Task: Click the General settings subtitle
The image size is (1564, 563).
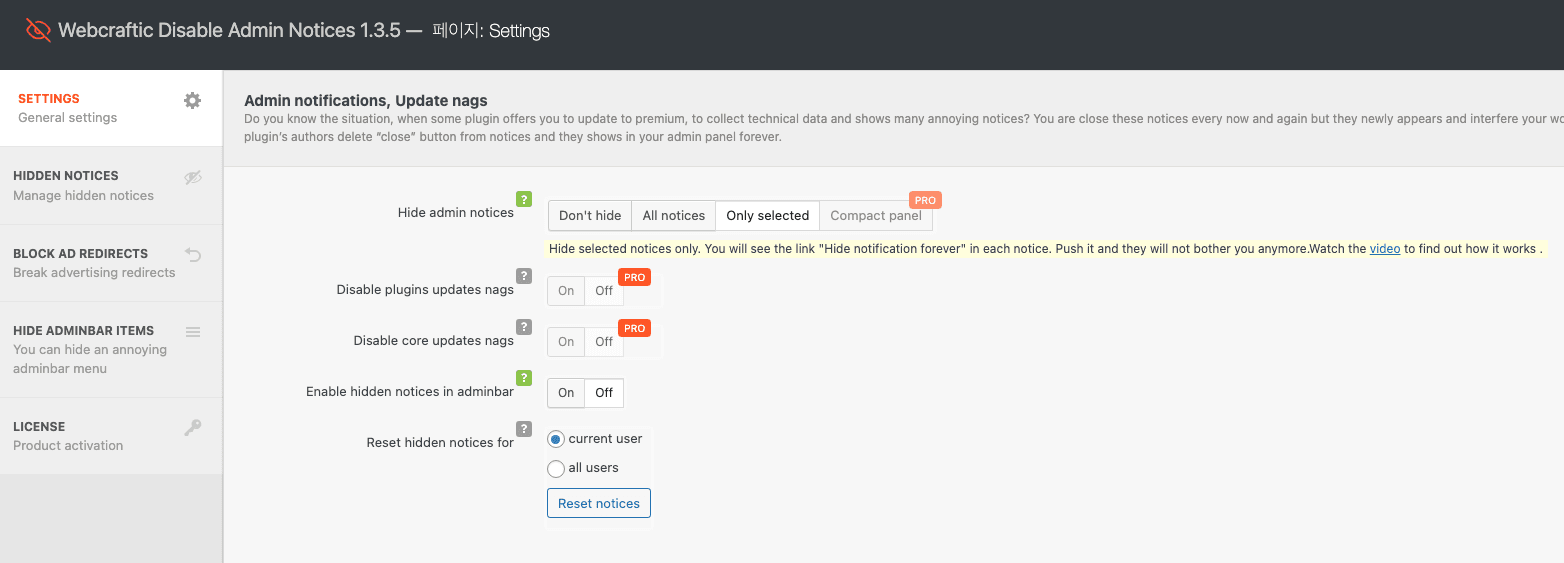Action: [68, 117]
